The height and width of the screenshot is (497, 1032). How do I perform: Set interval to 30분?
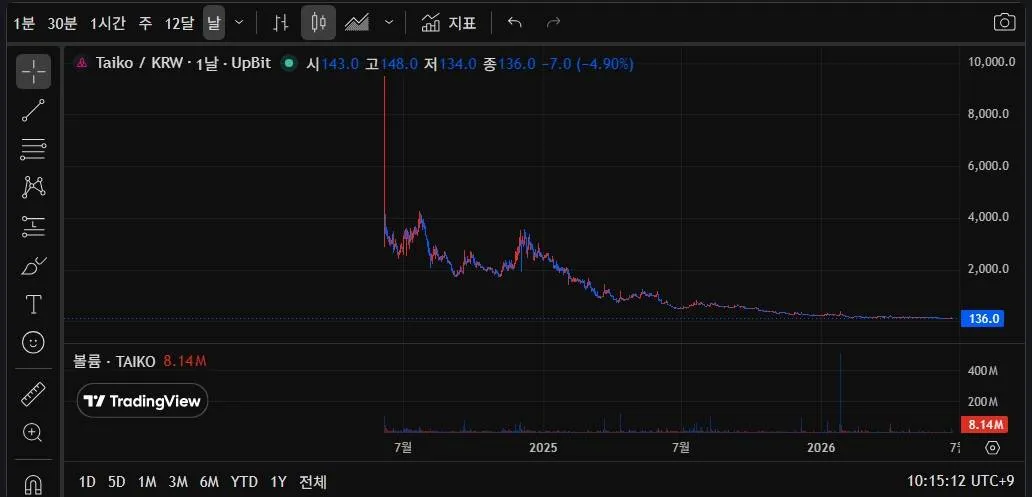point(63,24)
